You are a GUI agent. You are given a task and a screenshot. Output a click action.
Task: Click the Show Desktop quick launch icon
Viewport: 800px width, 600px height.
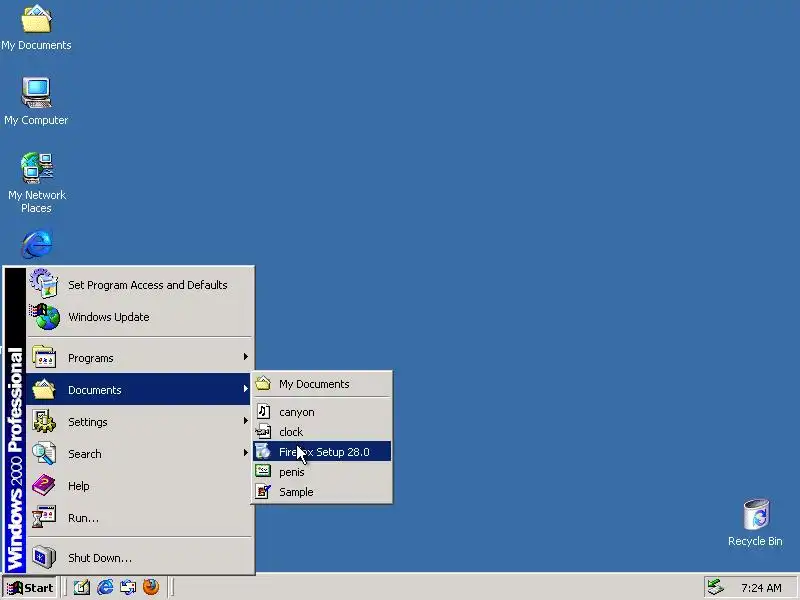tap(82, 587)
